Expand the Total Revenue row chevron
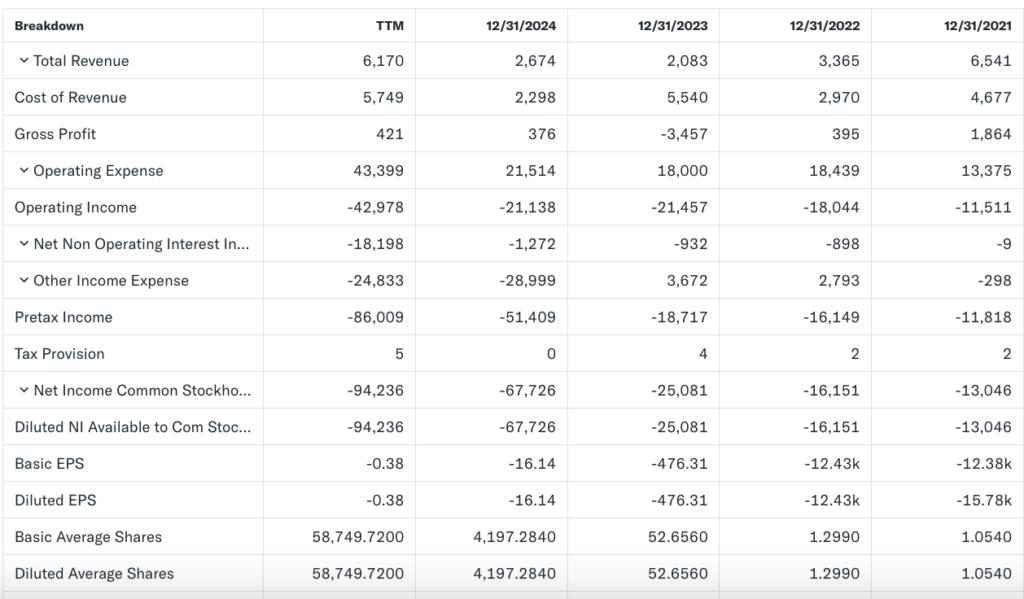The height and width of the screenshot is (599, 1024). click(24, 61)
